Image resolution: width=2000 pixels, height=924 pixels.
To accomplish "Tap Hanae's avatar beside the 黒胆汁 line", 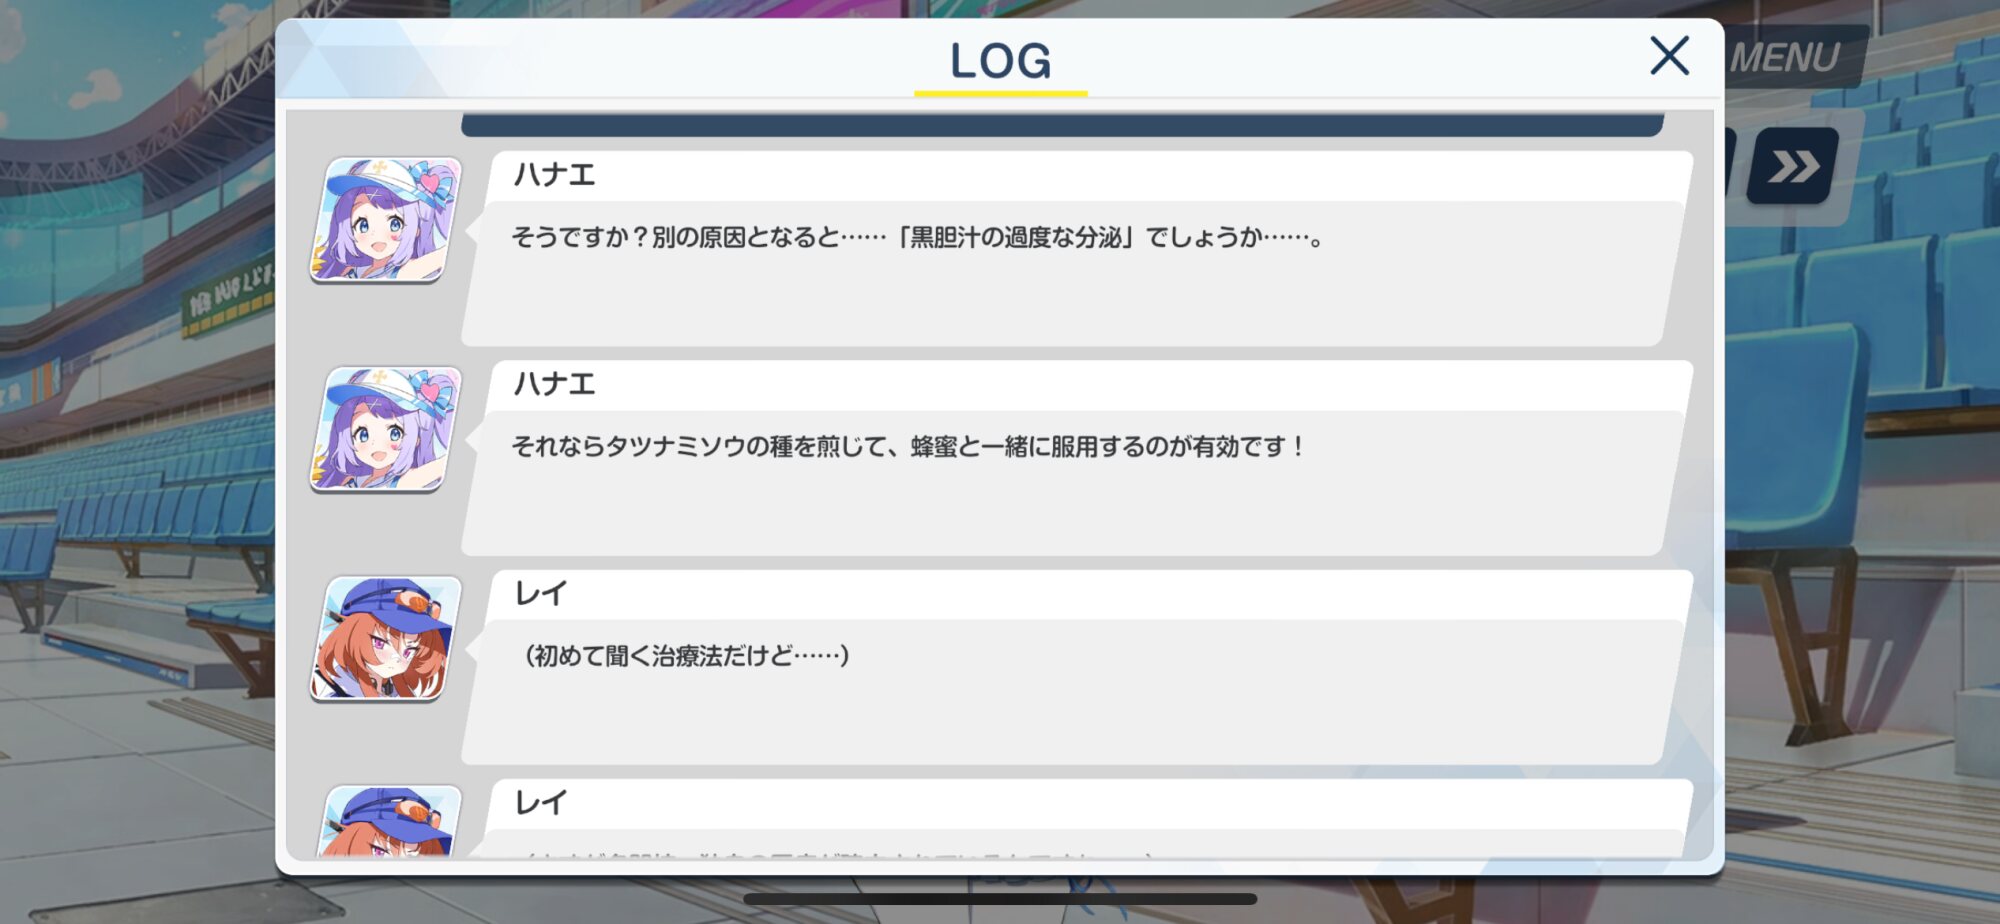I will pyautogui.click(x=386, y=219).
